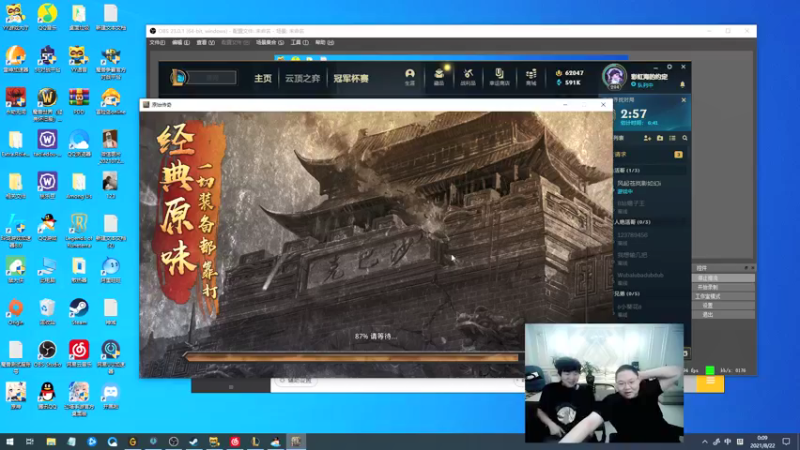800x450 pixels.
Task: Open the Origin desktop shortcut
Action: pos(15,312)
